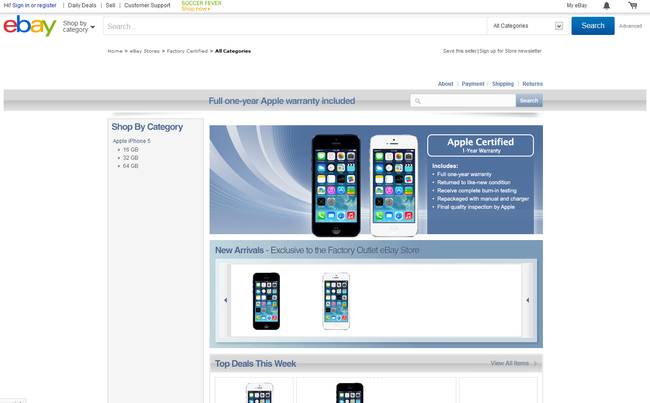This screenshot has height=403, width=650.
Task: Select the 64 GB subcategory
Action: point(131,166)
